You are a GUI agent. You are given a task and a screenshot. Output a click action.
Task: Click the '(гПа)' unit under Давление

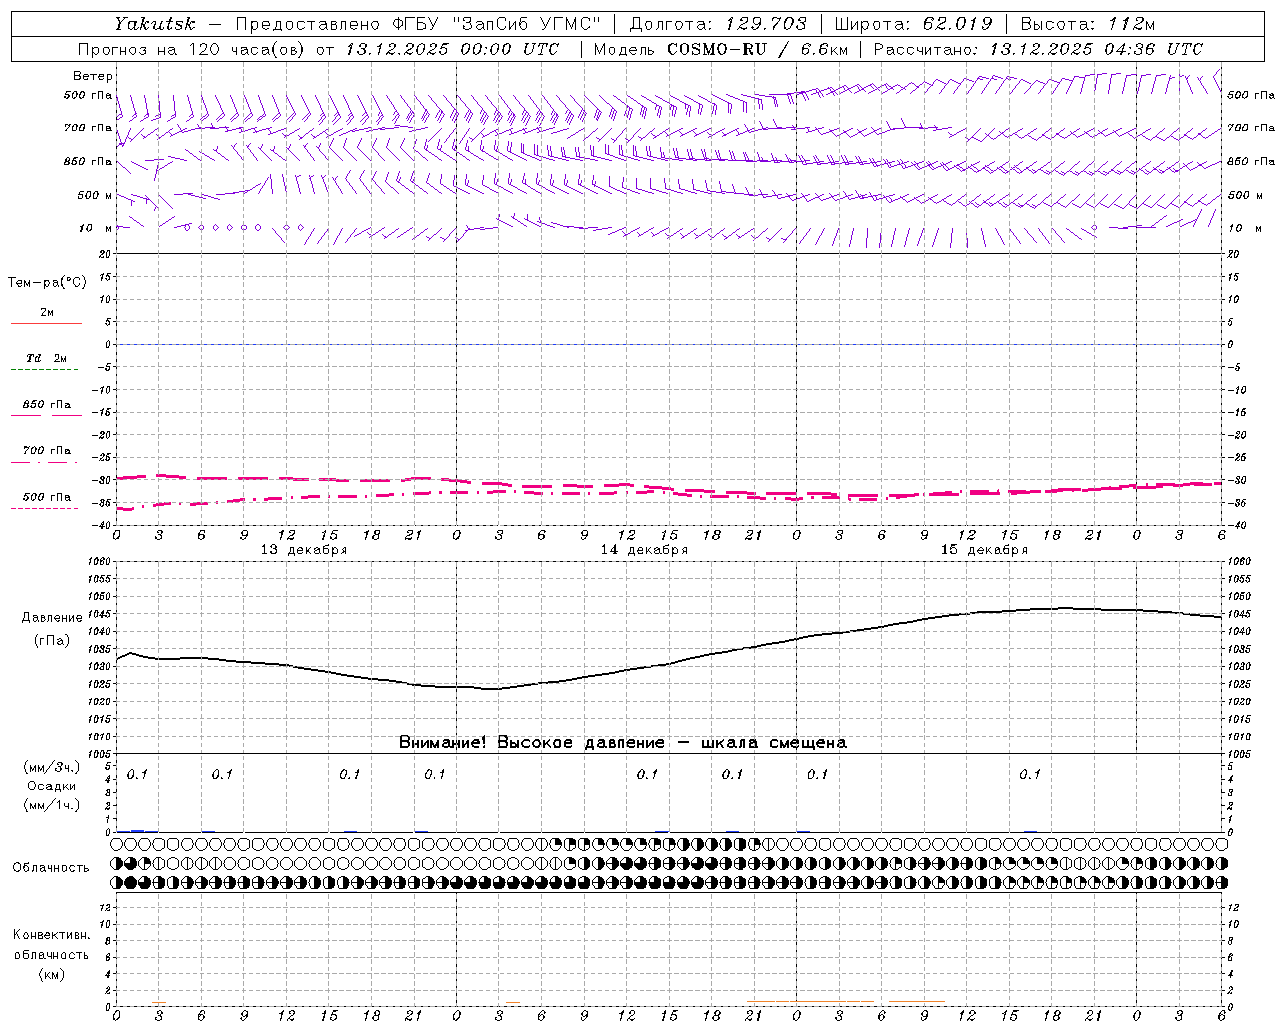click(52, 641)
